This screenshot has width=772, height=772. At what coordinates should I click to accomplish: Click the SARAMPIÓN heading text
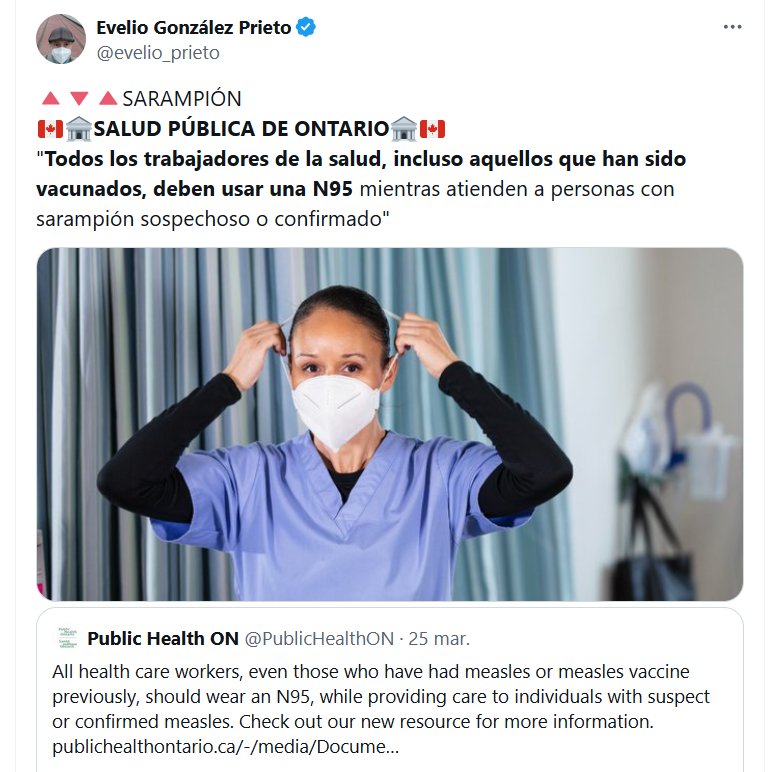(x=182, y=98)
